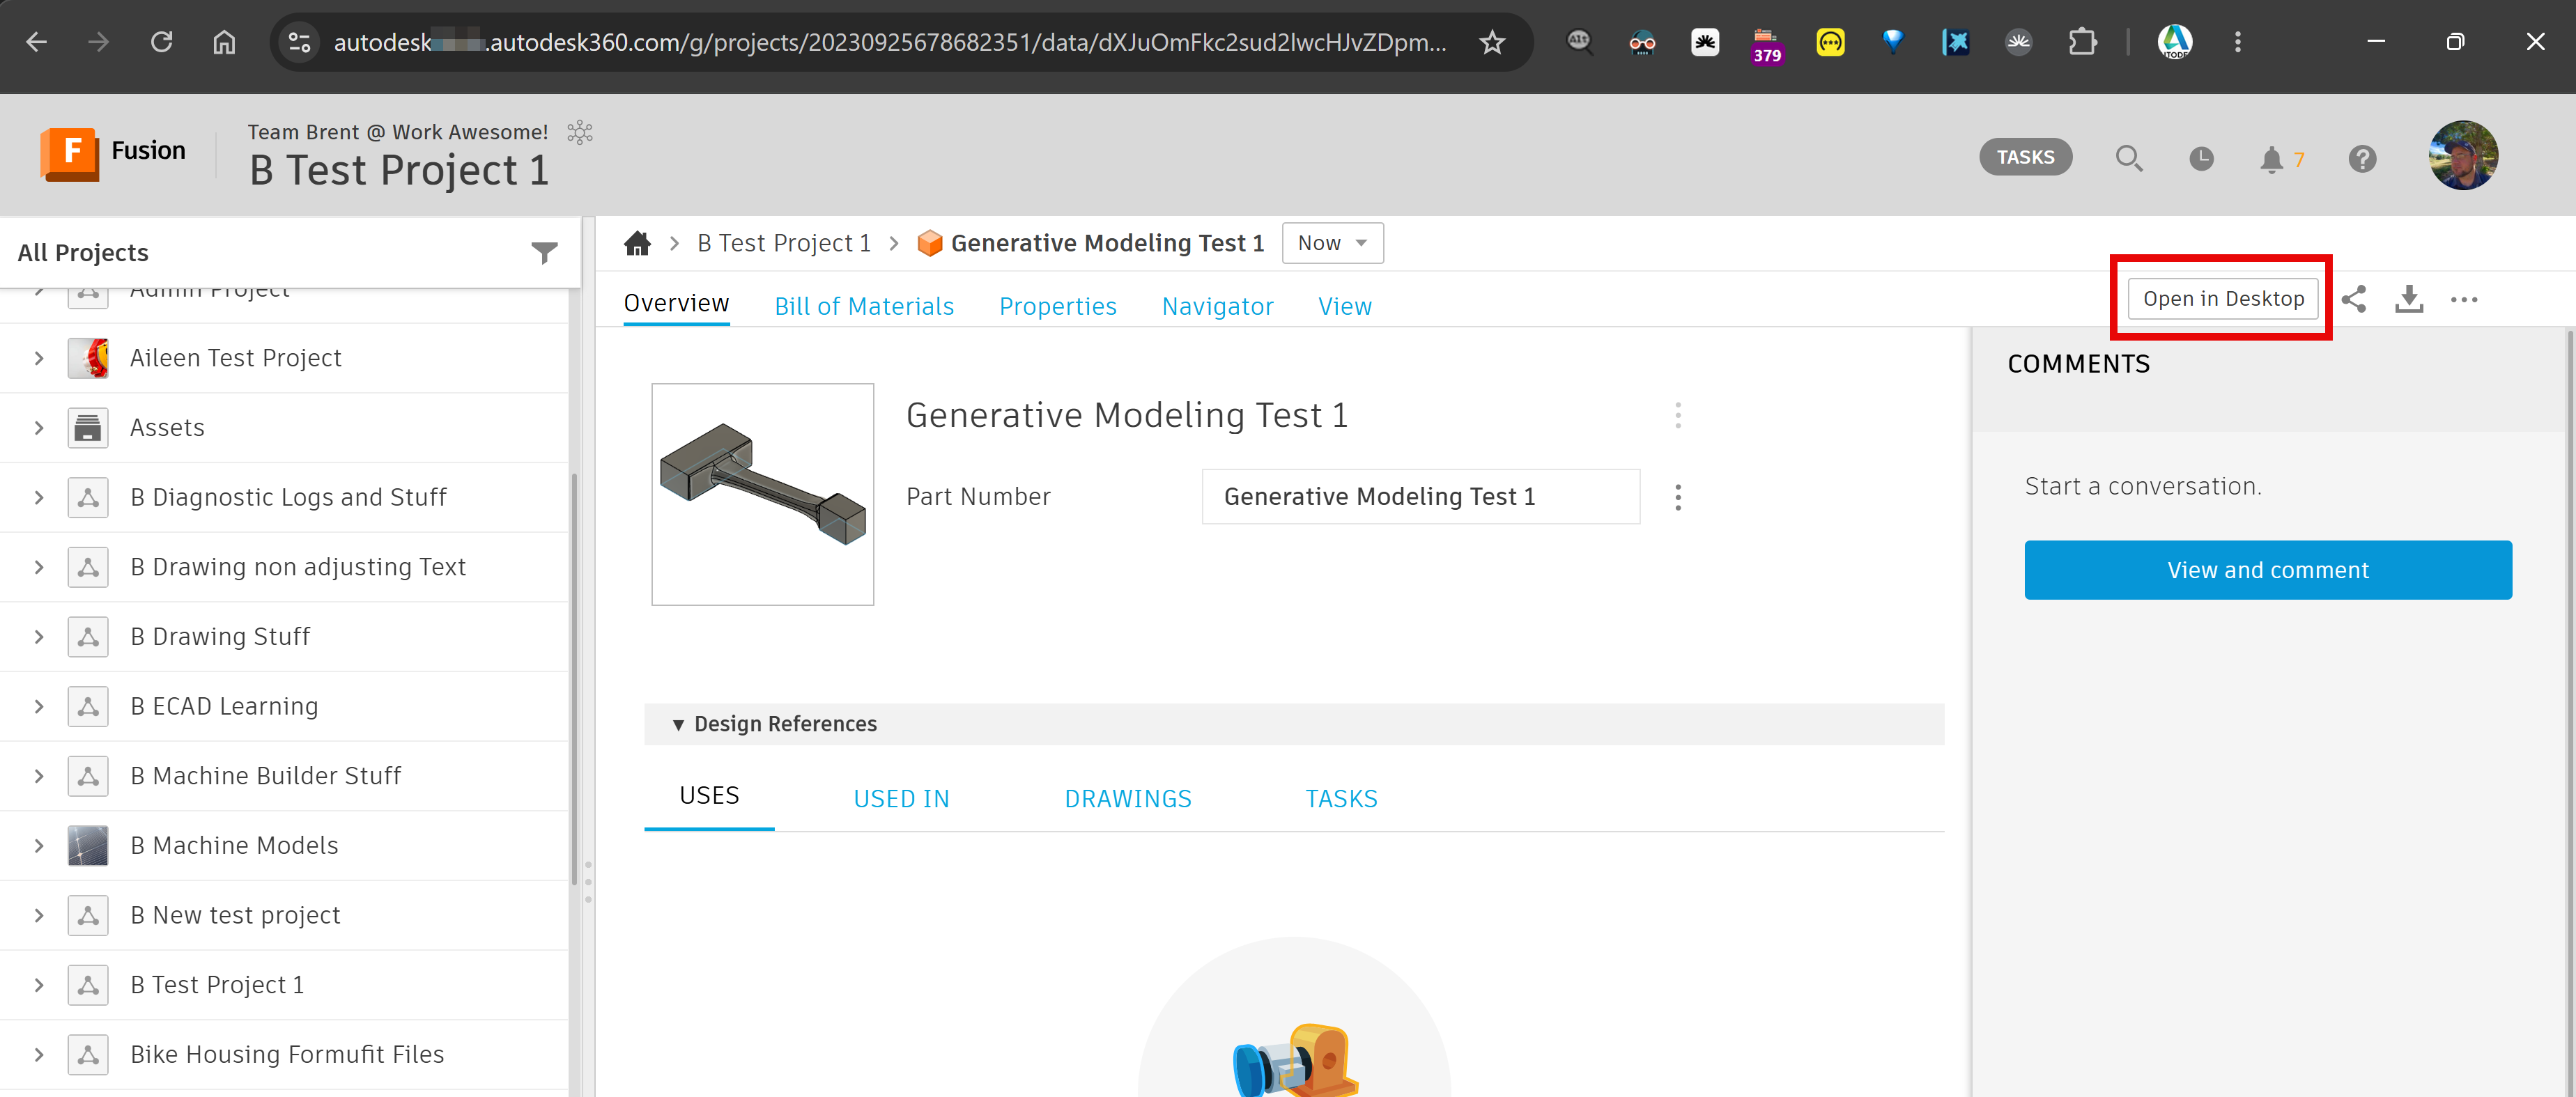This screenshot has height=1097, width=2576.
Task: Select B Drawing Stuff project
Action: click(220, 637)
